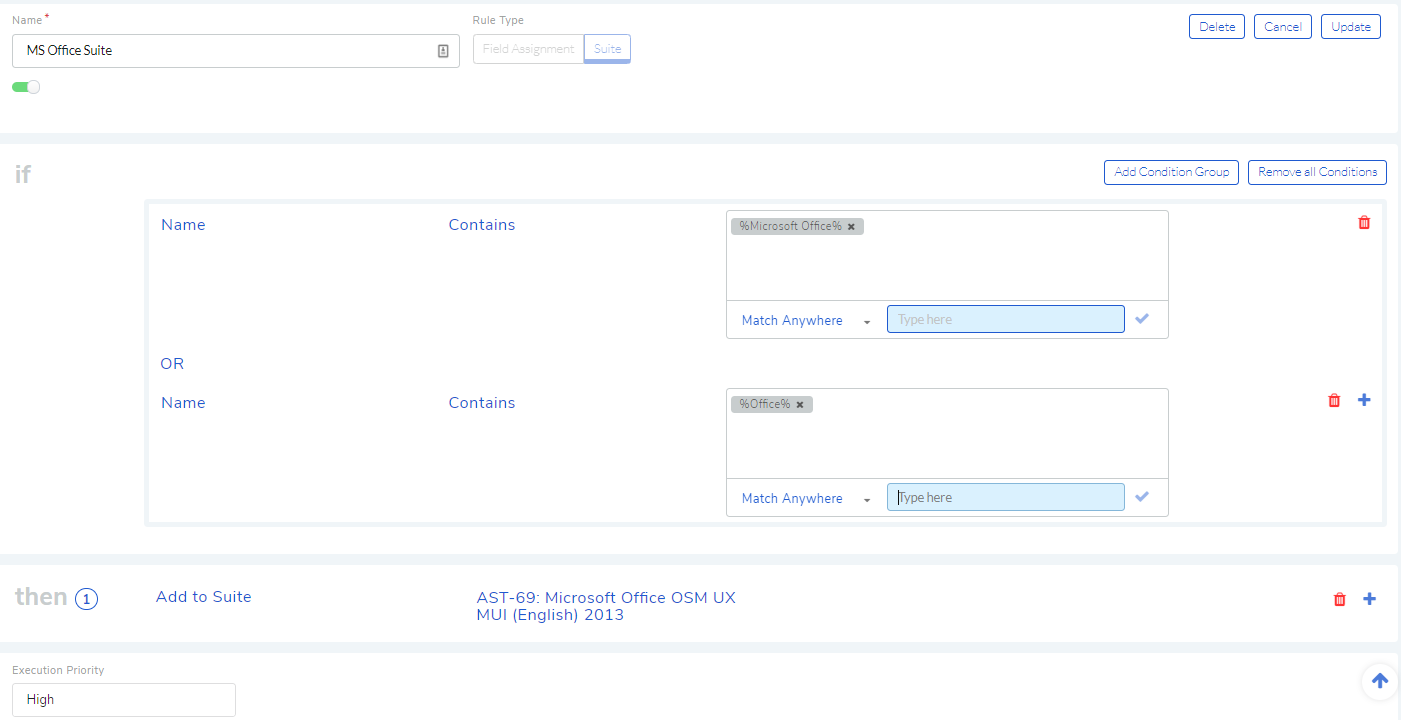This screenshot has width=1401, height=720.
Task: Open second Match Anywhere dropdown
Action: [806, 499]
